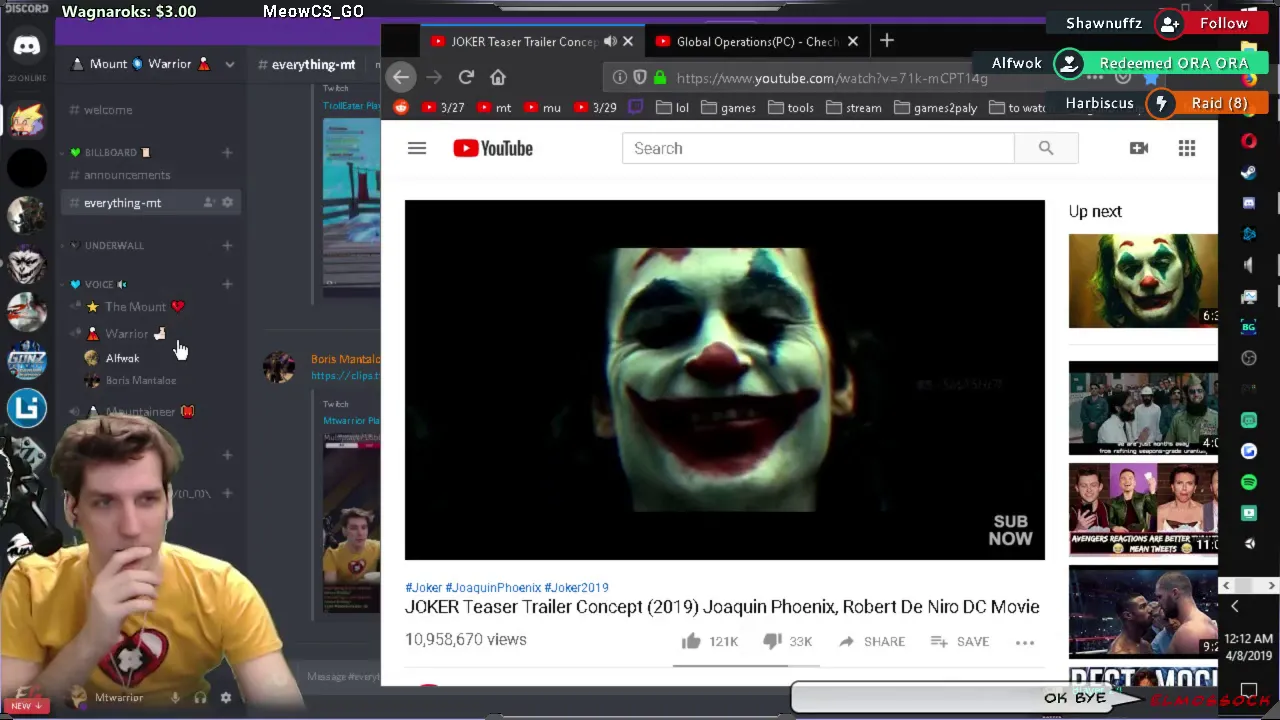The height and width of the screenshot is (720, 1280).
Task: Open Twitch bookmark icon in bookmarks bar
Action: click(x=635, y=107)
